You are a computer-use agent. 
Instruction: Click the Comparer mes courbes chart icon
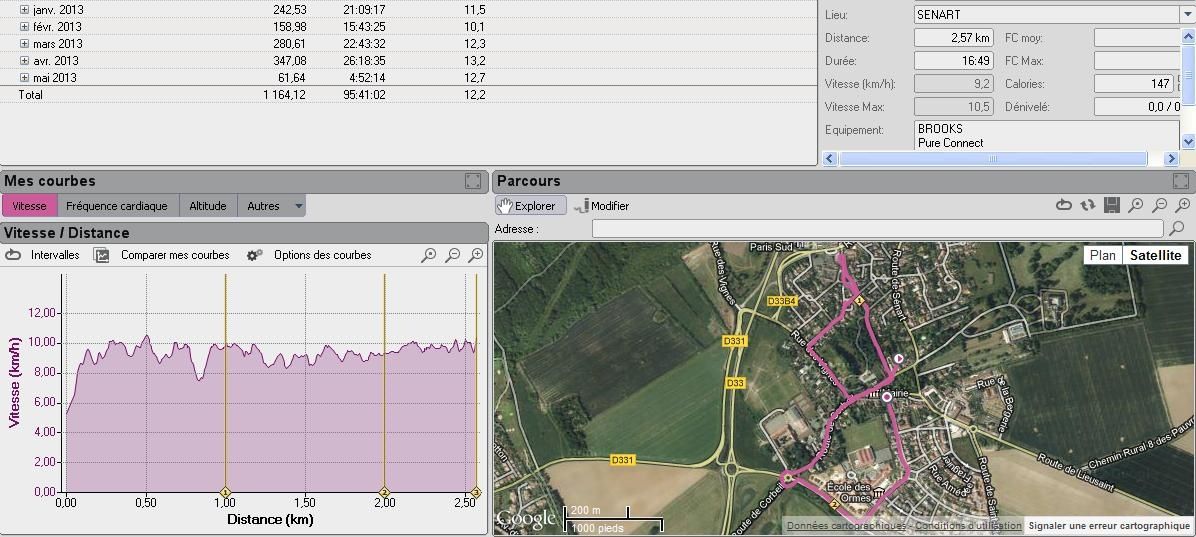coord(102,255)
